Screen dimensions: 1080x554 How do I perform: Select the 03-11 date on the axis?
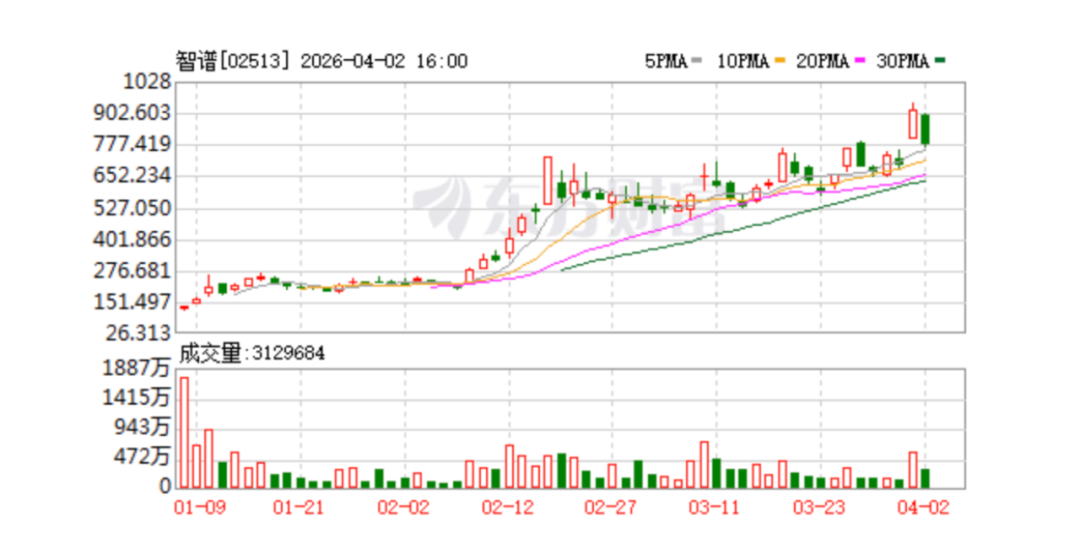(x=716, y=507)
